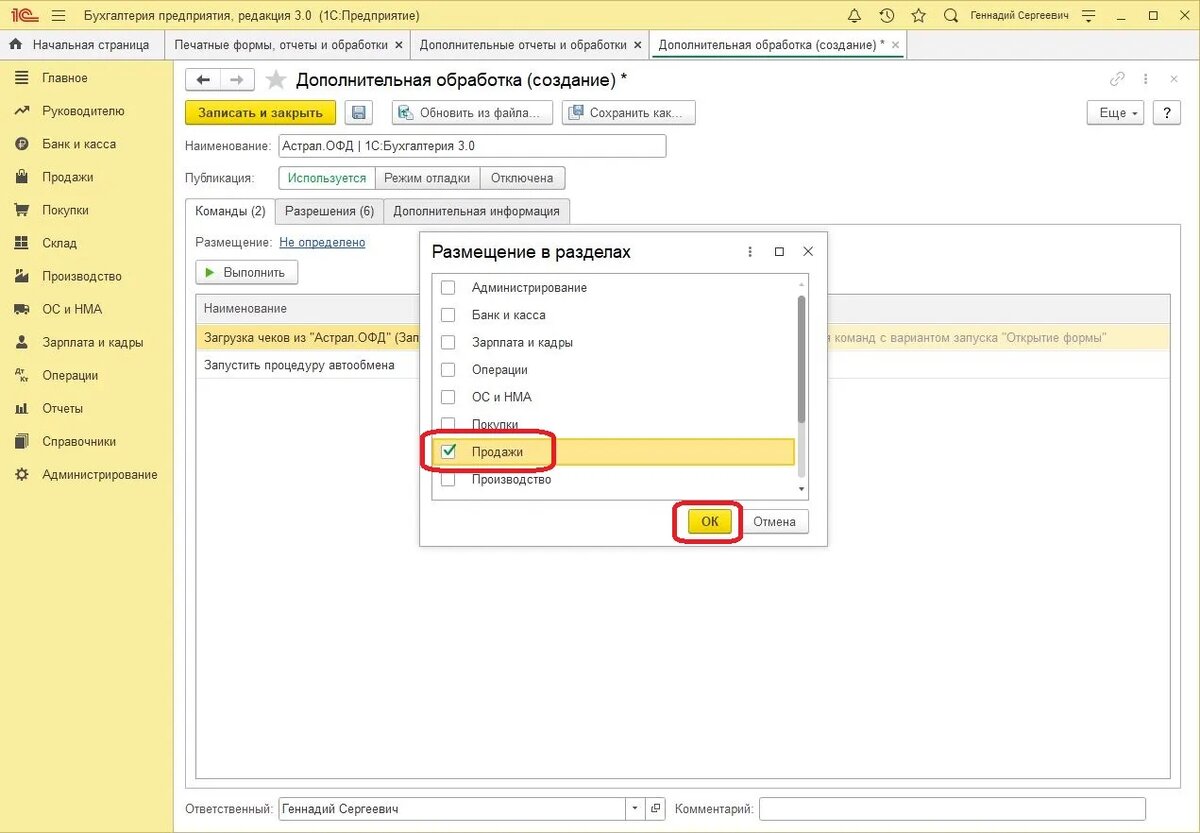
Task: Open Зарплата и кадры sidebar section
Action: (92, 342)
